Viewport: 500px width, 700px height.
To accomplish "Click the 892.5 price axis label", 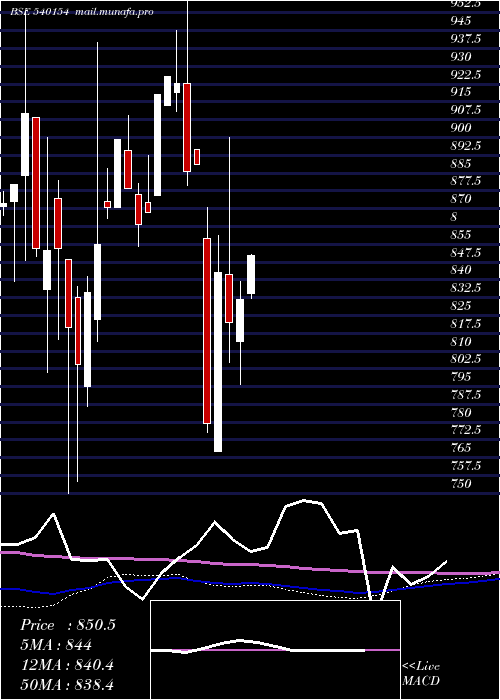I will (x=466, y=146).
